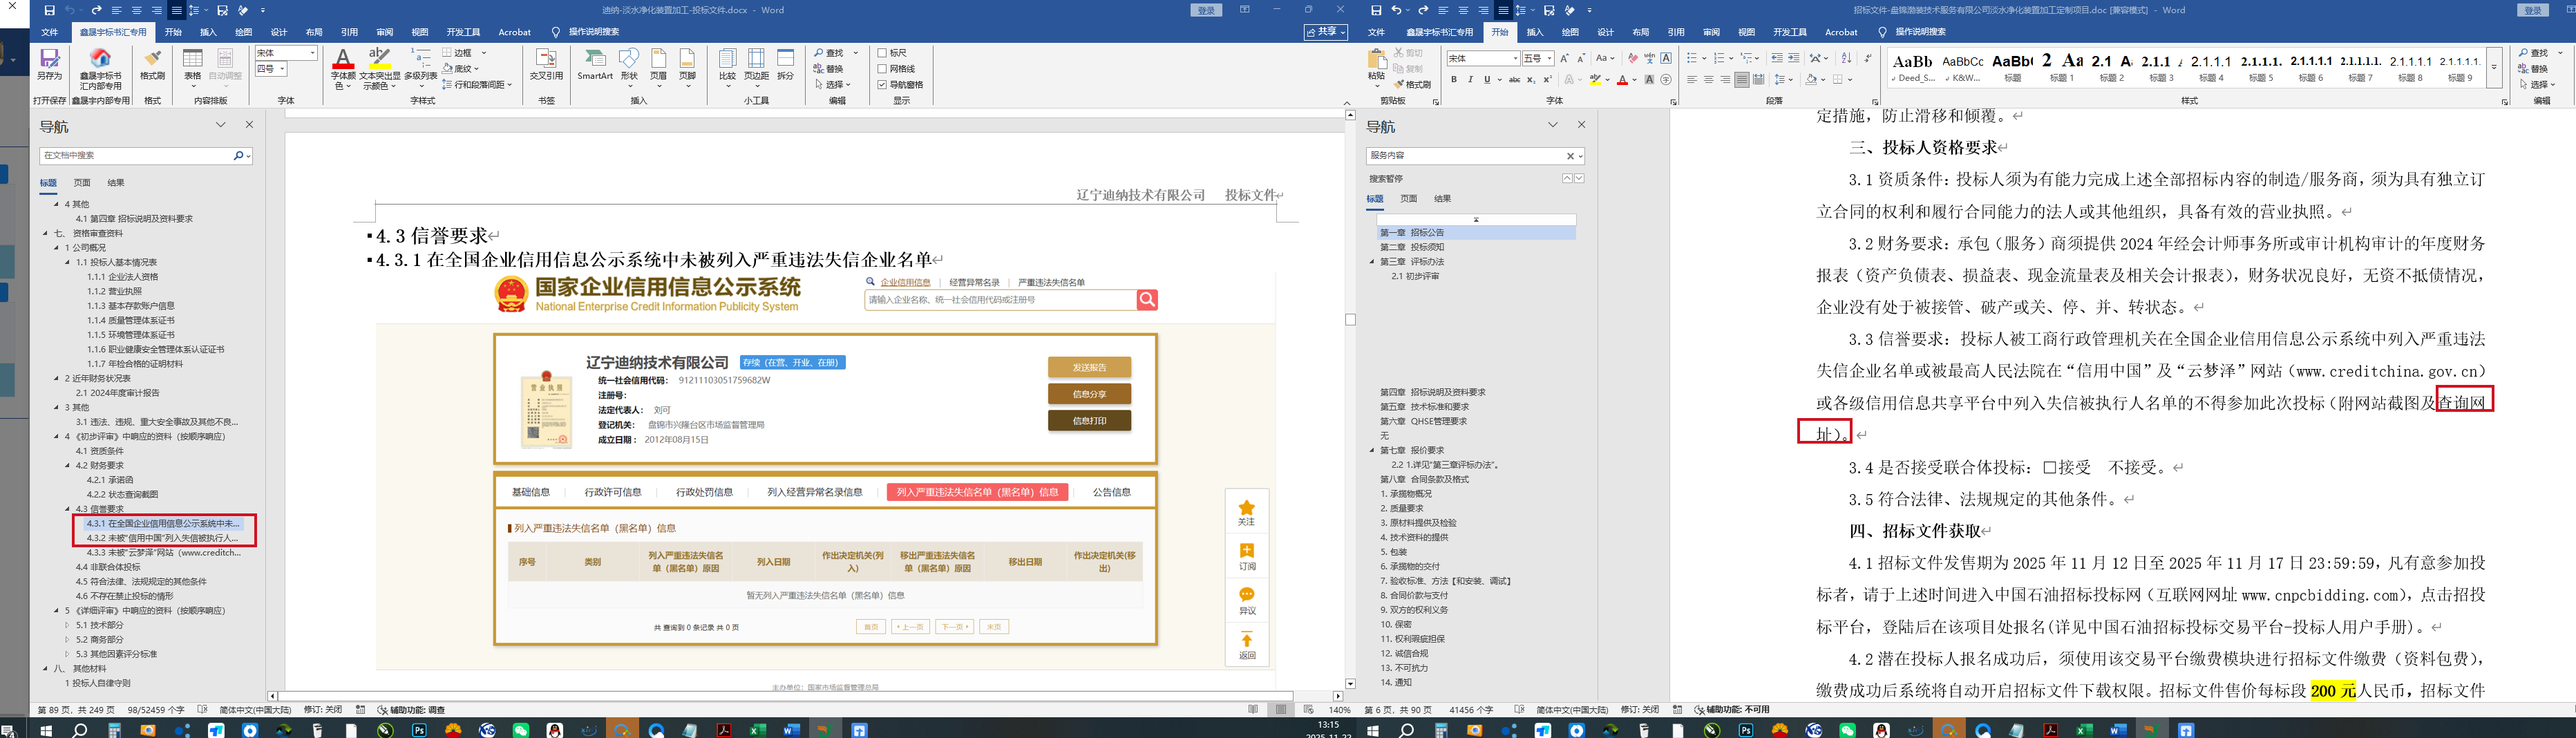The image size is (2576, 738).
Task: Click the 文本突出显示颜色 yellow highlight button
Action: [x=379, y=68]
